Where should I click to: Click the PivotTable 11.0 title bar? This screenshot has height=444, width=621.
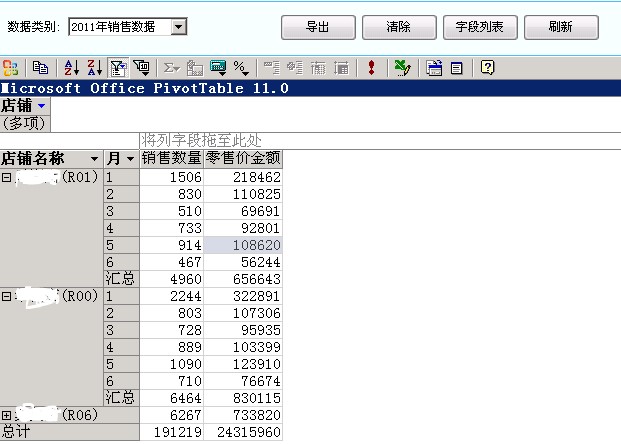coord(310,88)
